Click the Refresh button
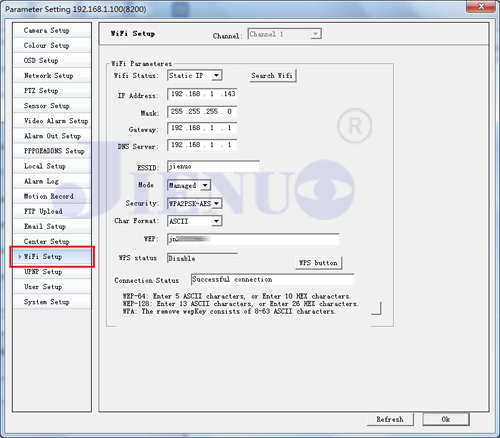Viewport: 500px width, 438px height. pyautogui.click(x=390, y=419)
